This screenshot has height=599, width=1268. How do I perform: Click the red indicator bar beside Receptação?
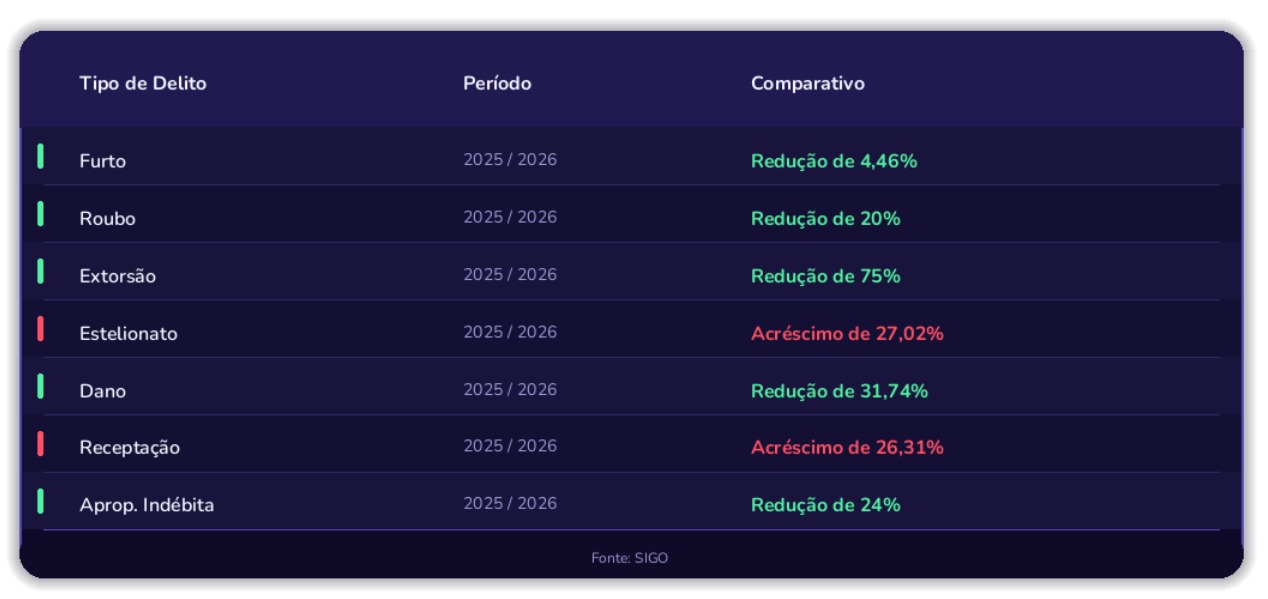click(40, 443)
